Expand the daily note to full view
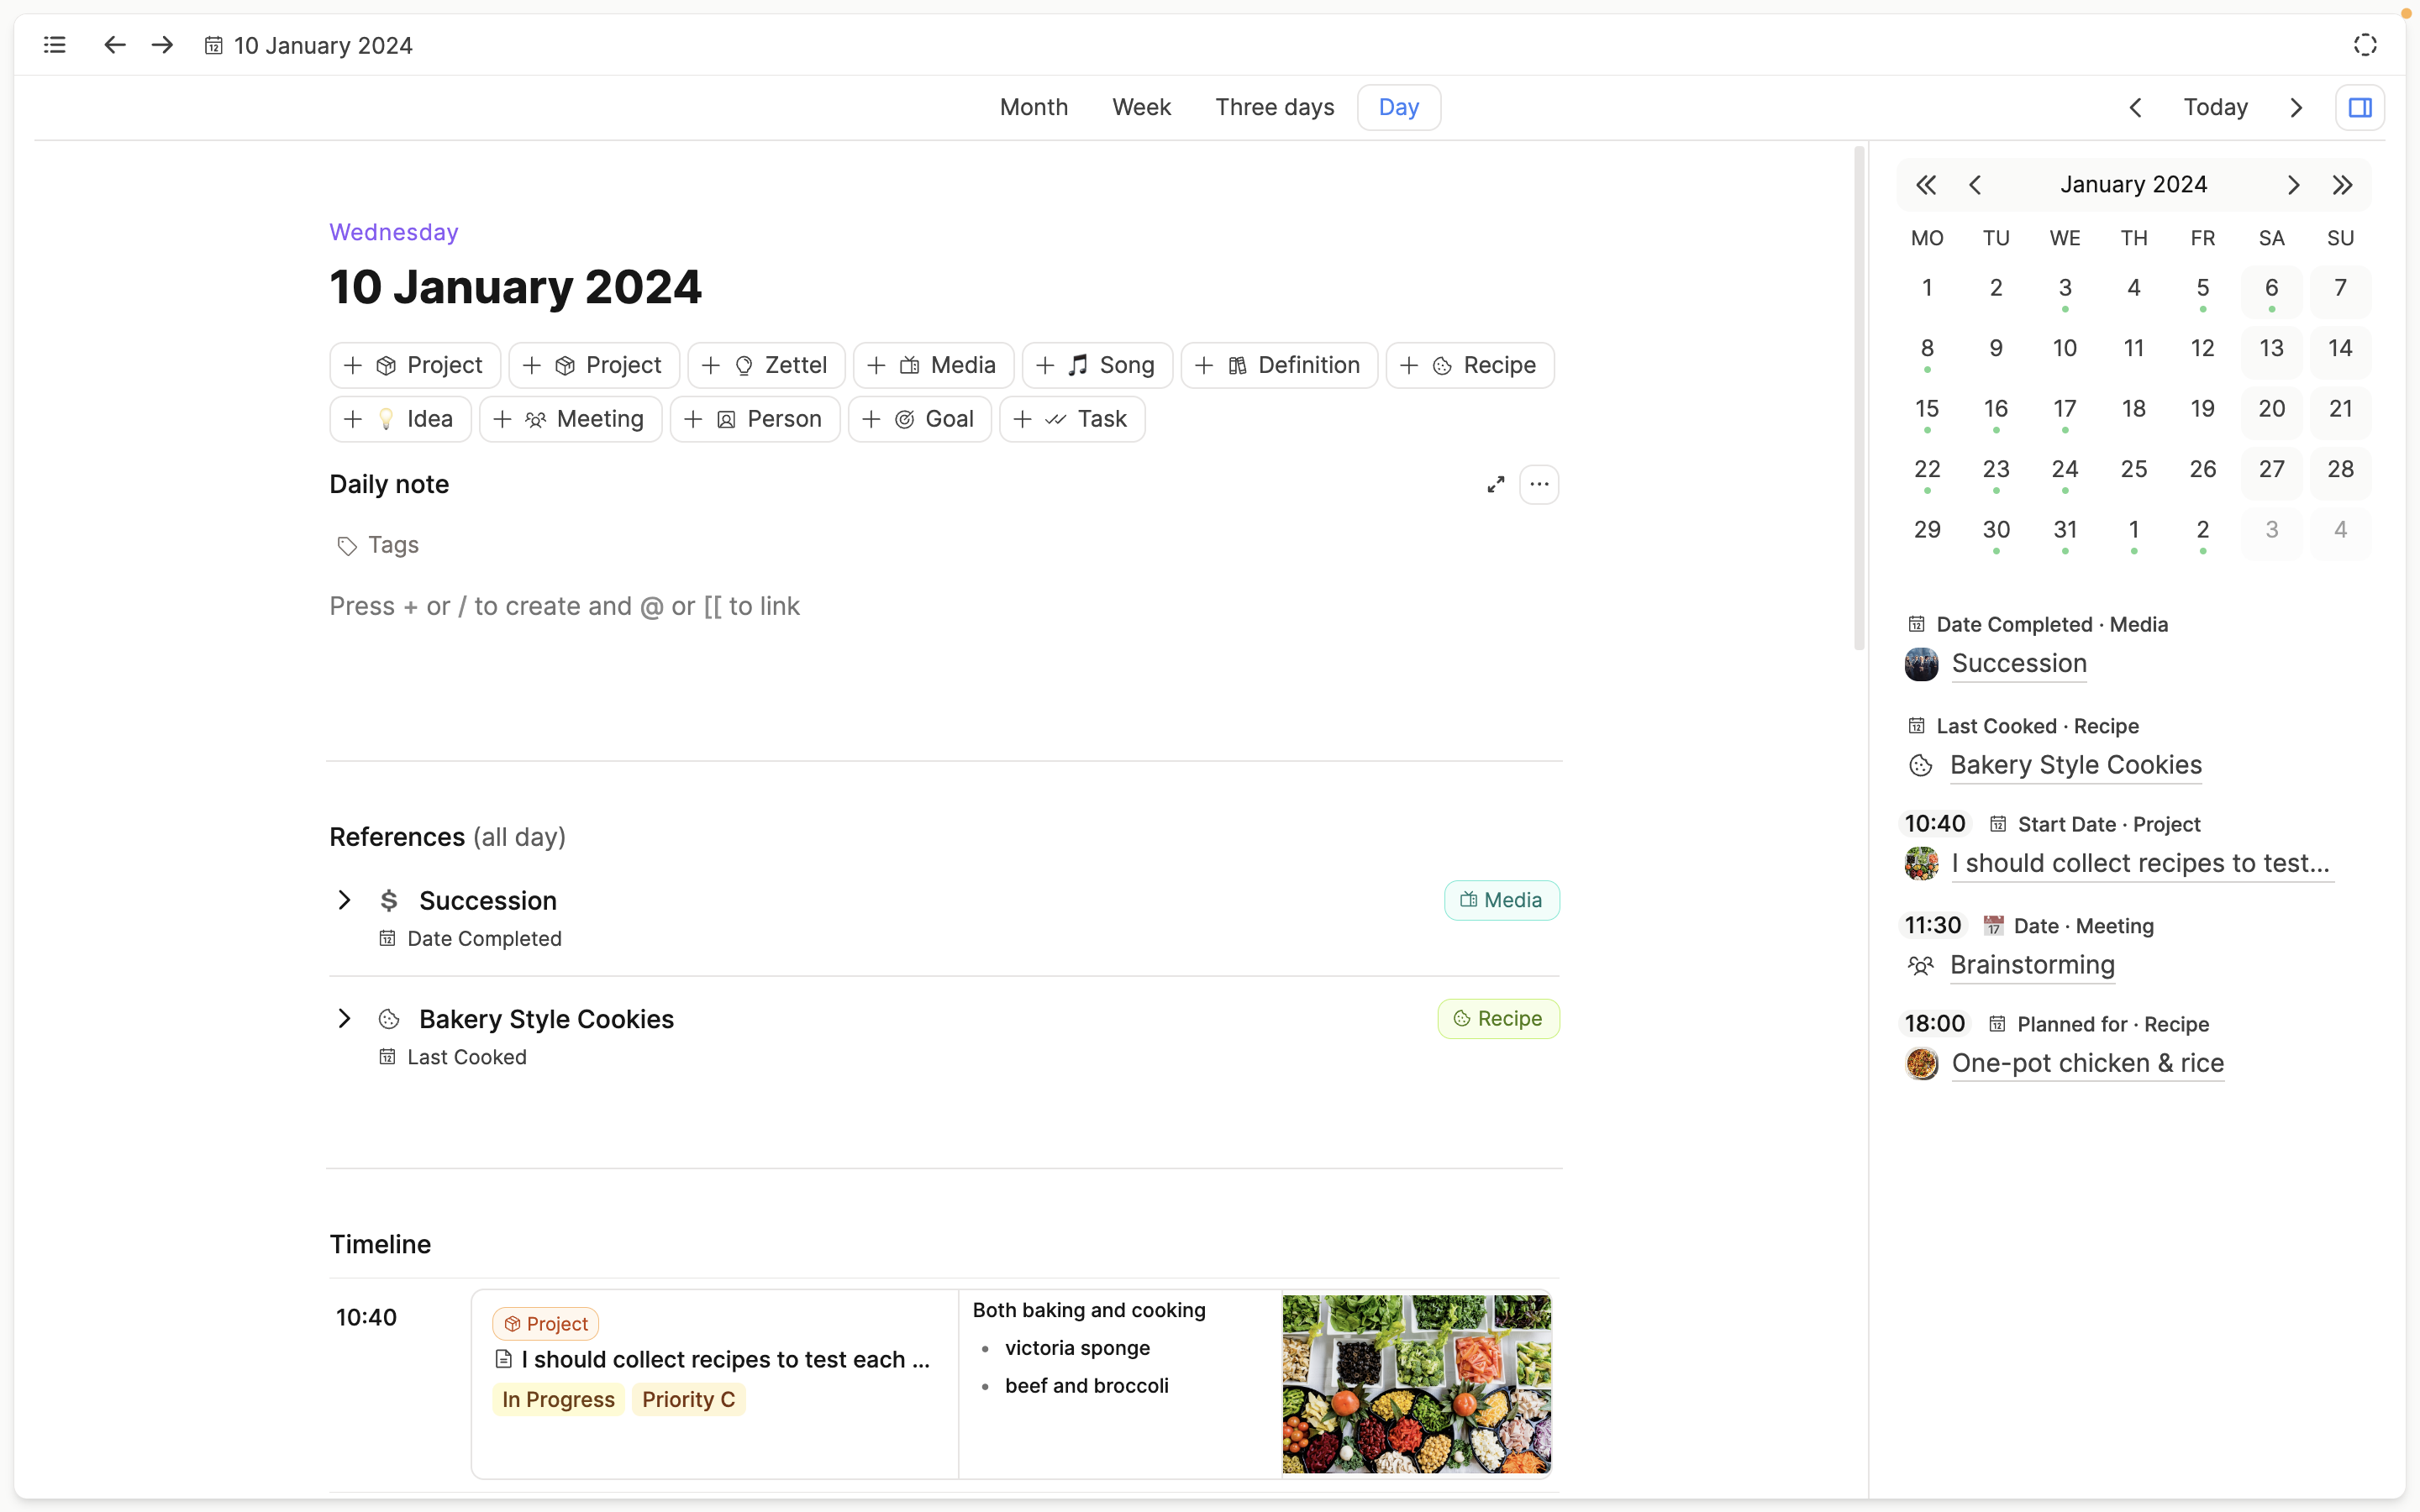Screen dimensions: 2420x1512 tap(1495, 485)
